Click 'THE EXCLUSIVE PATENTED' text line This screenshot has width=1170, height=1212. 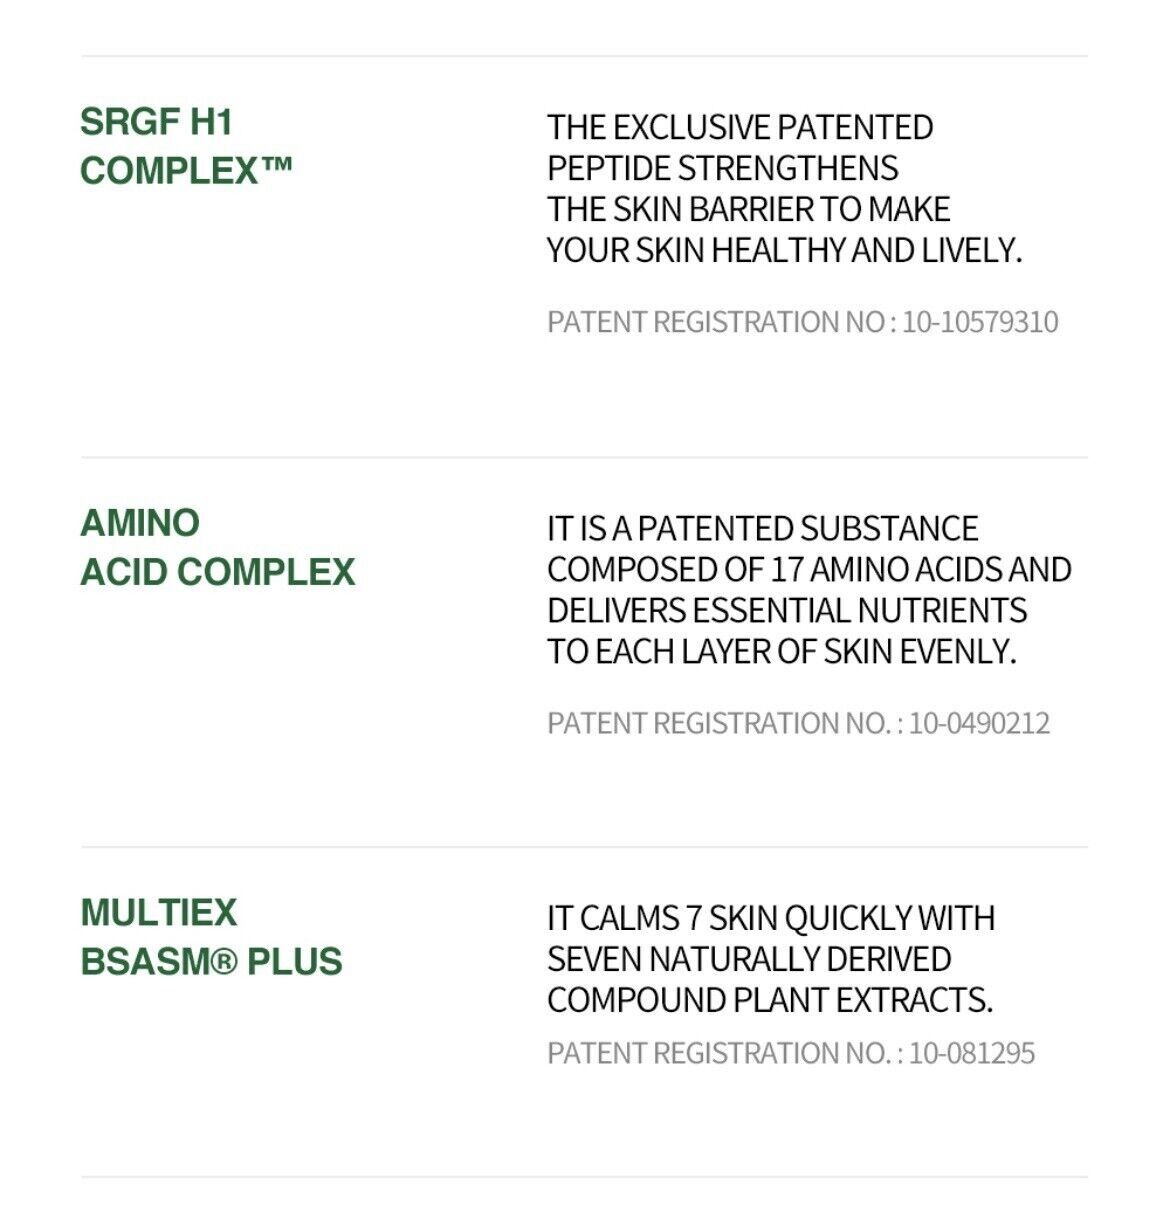point(740,127)
